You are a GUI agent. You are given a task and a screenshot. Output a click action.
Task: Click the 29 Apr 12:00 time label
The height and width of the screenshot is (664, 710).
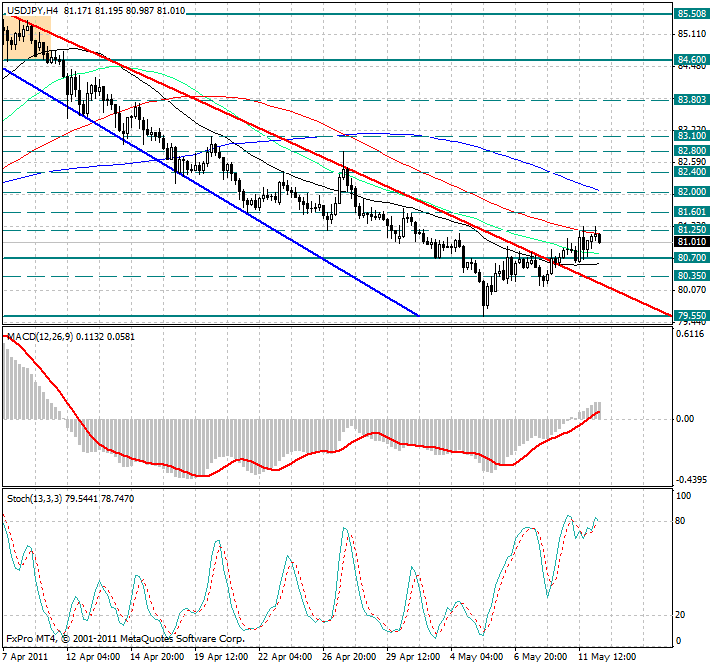point(413,657)
